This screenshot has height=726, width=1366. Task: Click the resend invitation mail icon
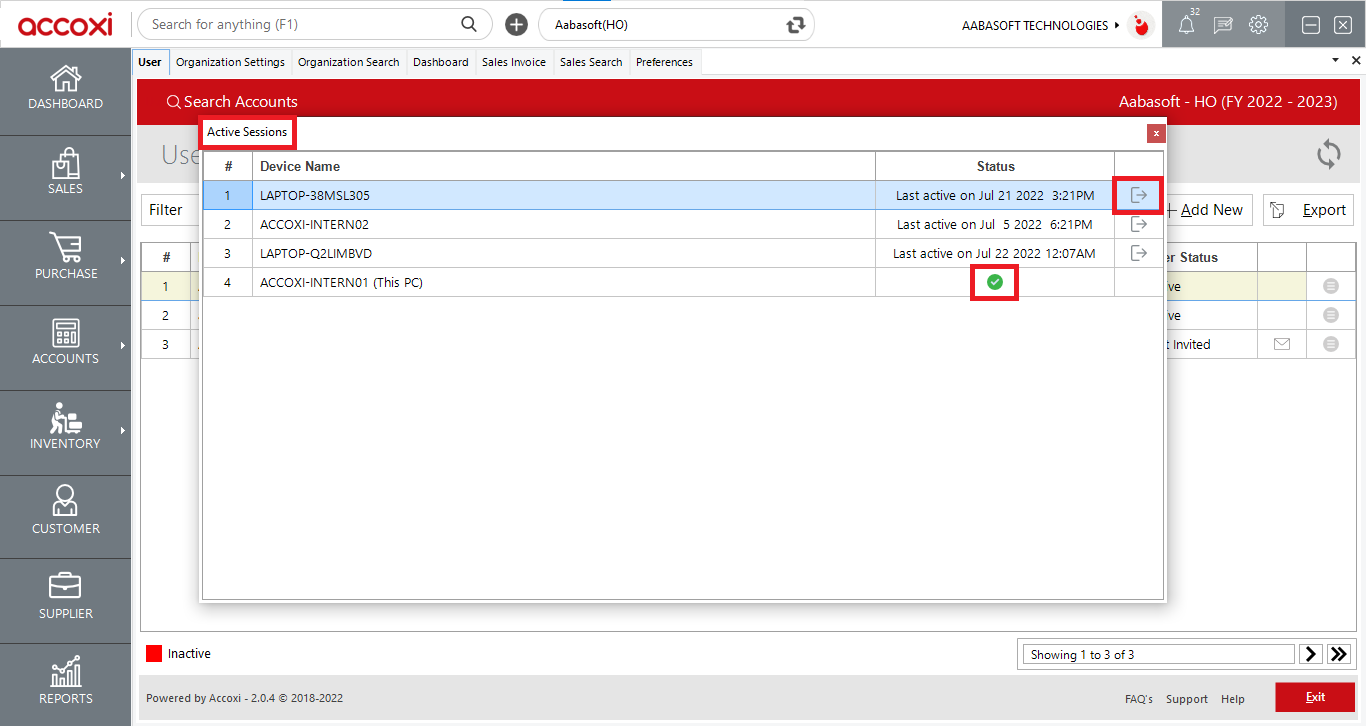point(1282,344)
